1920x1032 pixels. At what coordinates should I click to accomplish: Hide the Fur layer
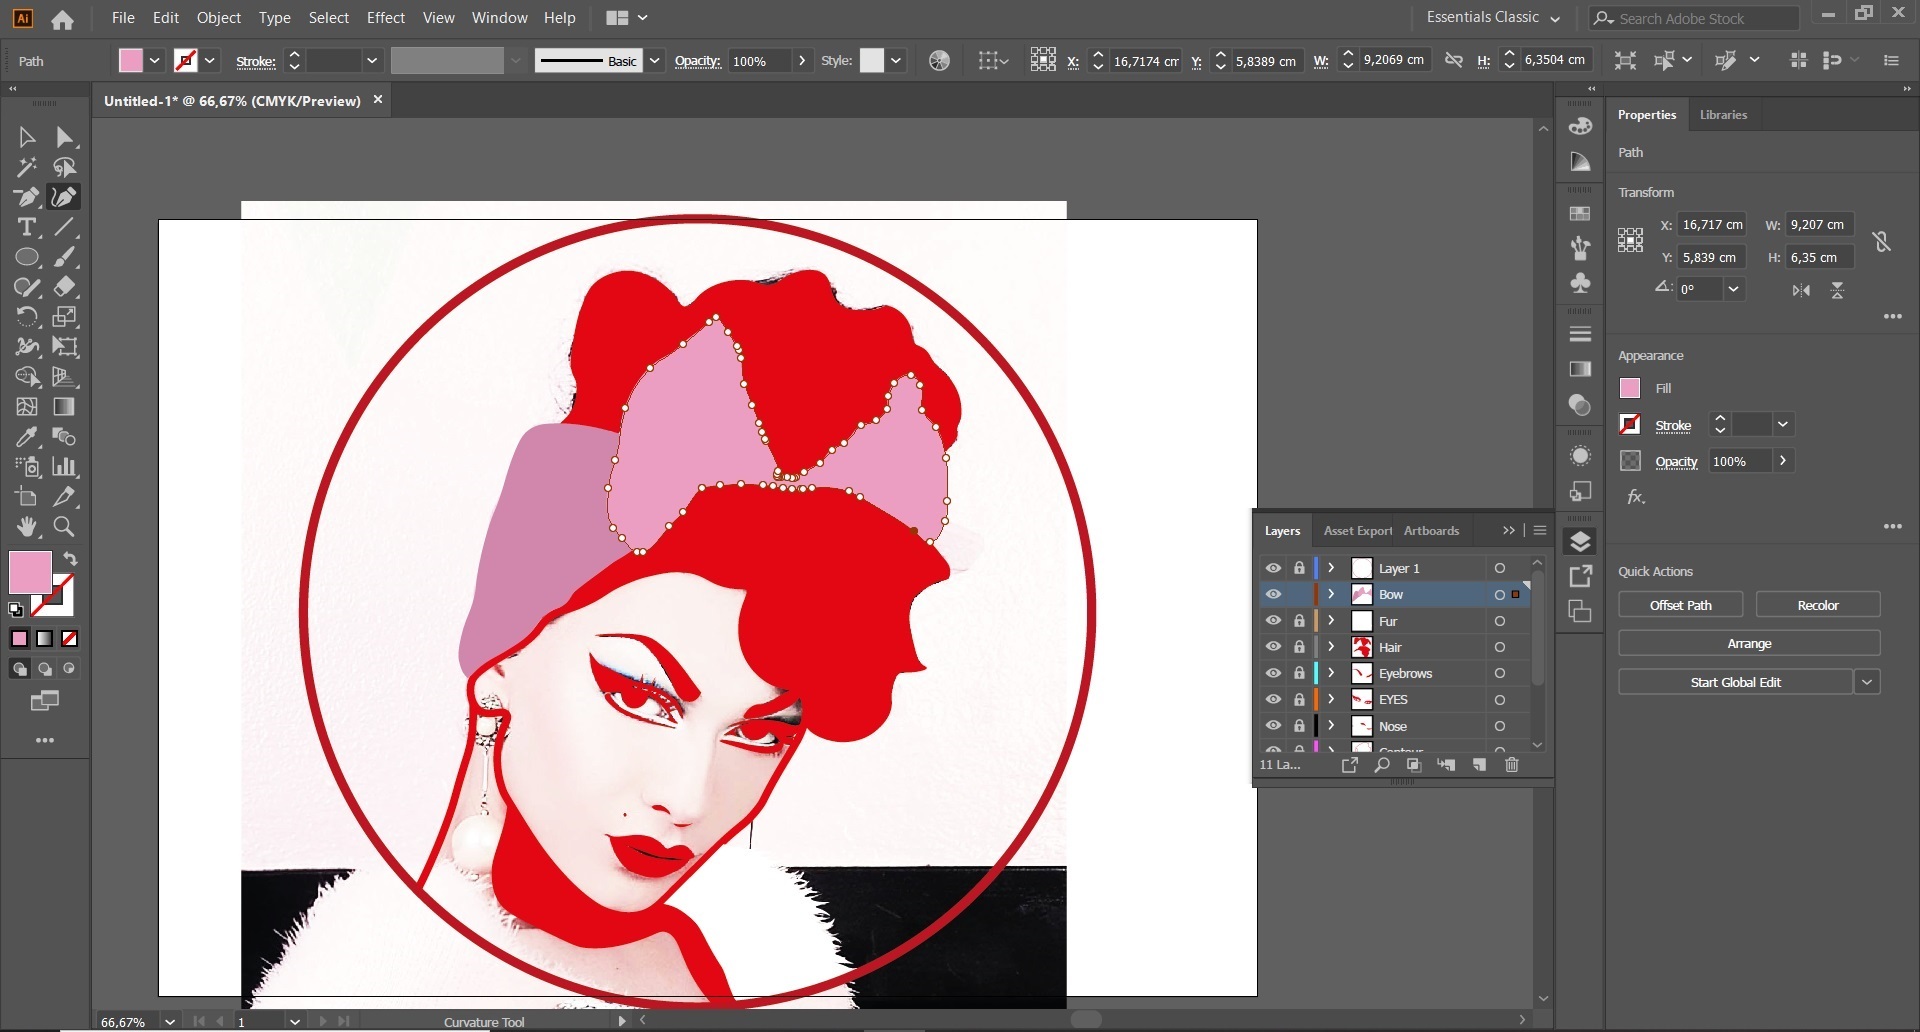point(1273,621)
